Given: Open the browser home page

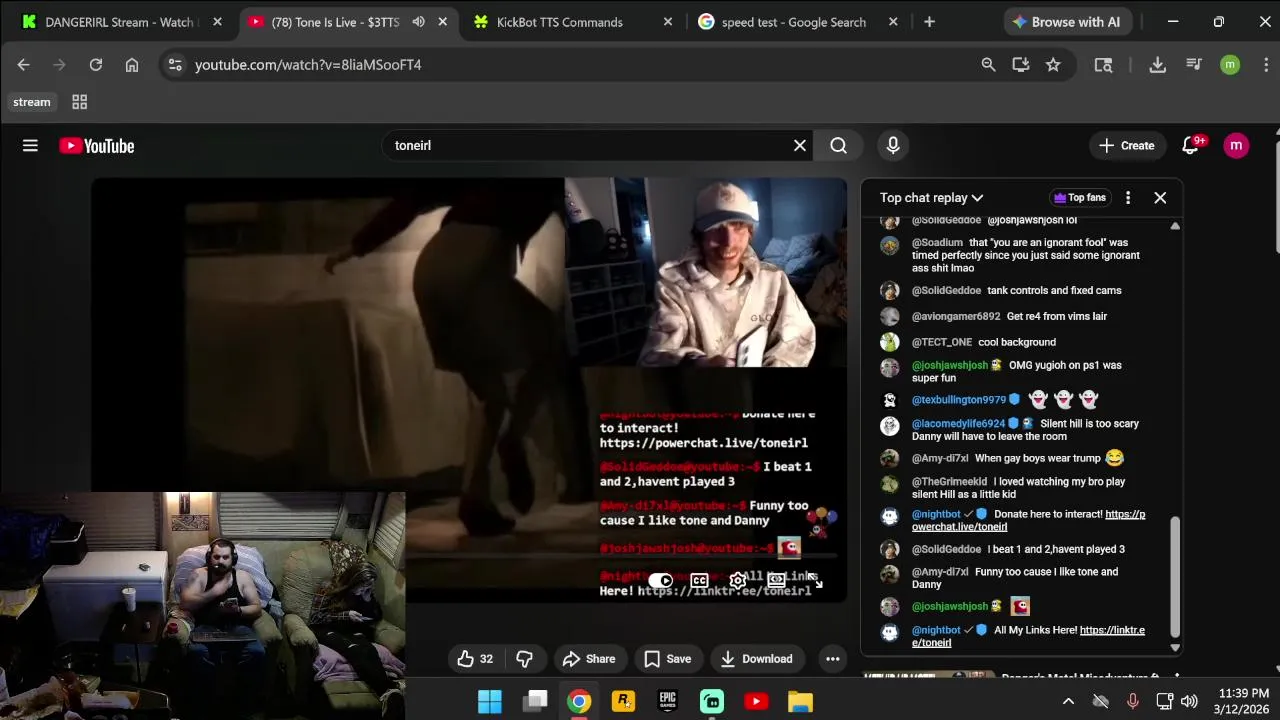Looking at the screenshot, I should (131, 65).
